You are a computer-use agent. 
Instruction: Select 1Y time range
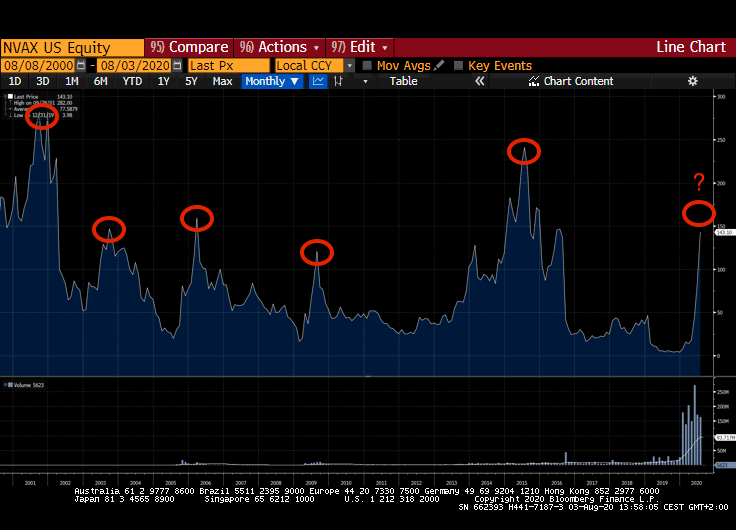[x=163, y=81]
